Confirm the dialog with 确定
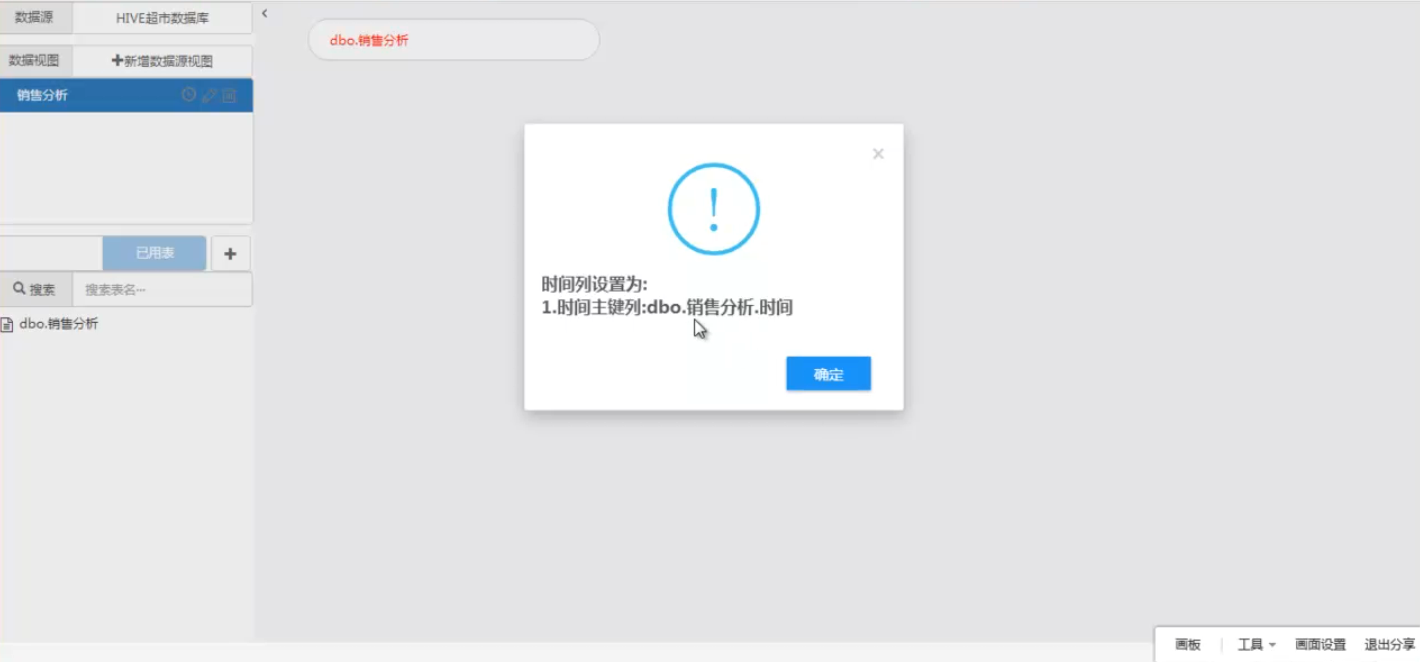Image resolution: width=1420 pixels, height=662 pixels. 828,374
